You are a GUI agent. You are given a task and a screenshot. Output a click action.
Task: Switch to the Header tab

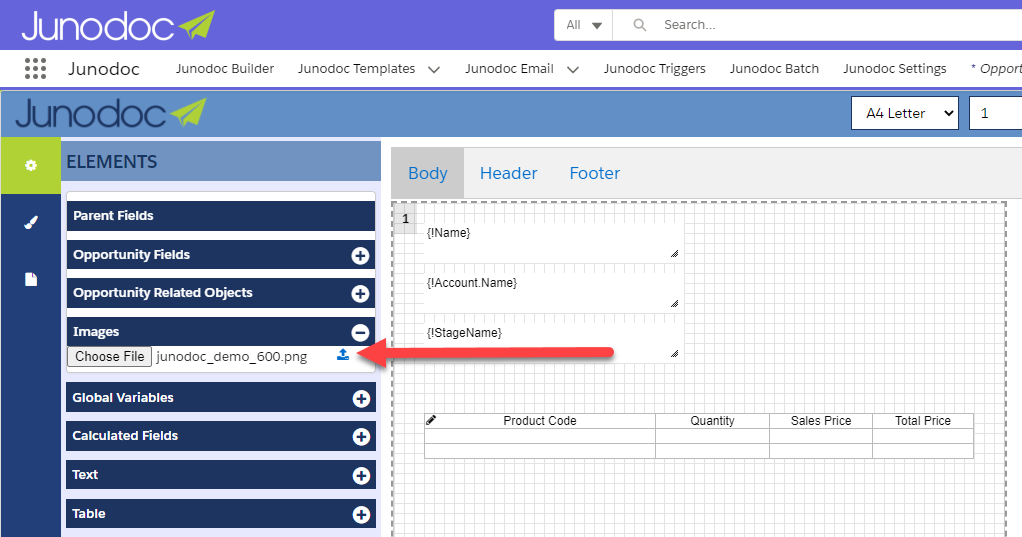tap(508, 173)
